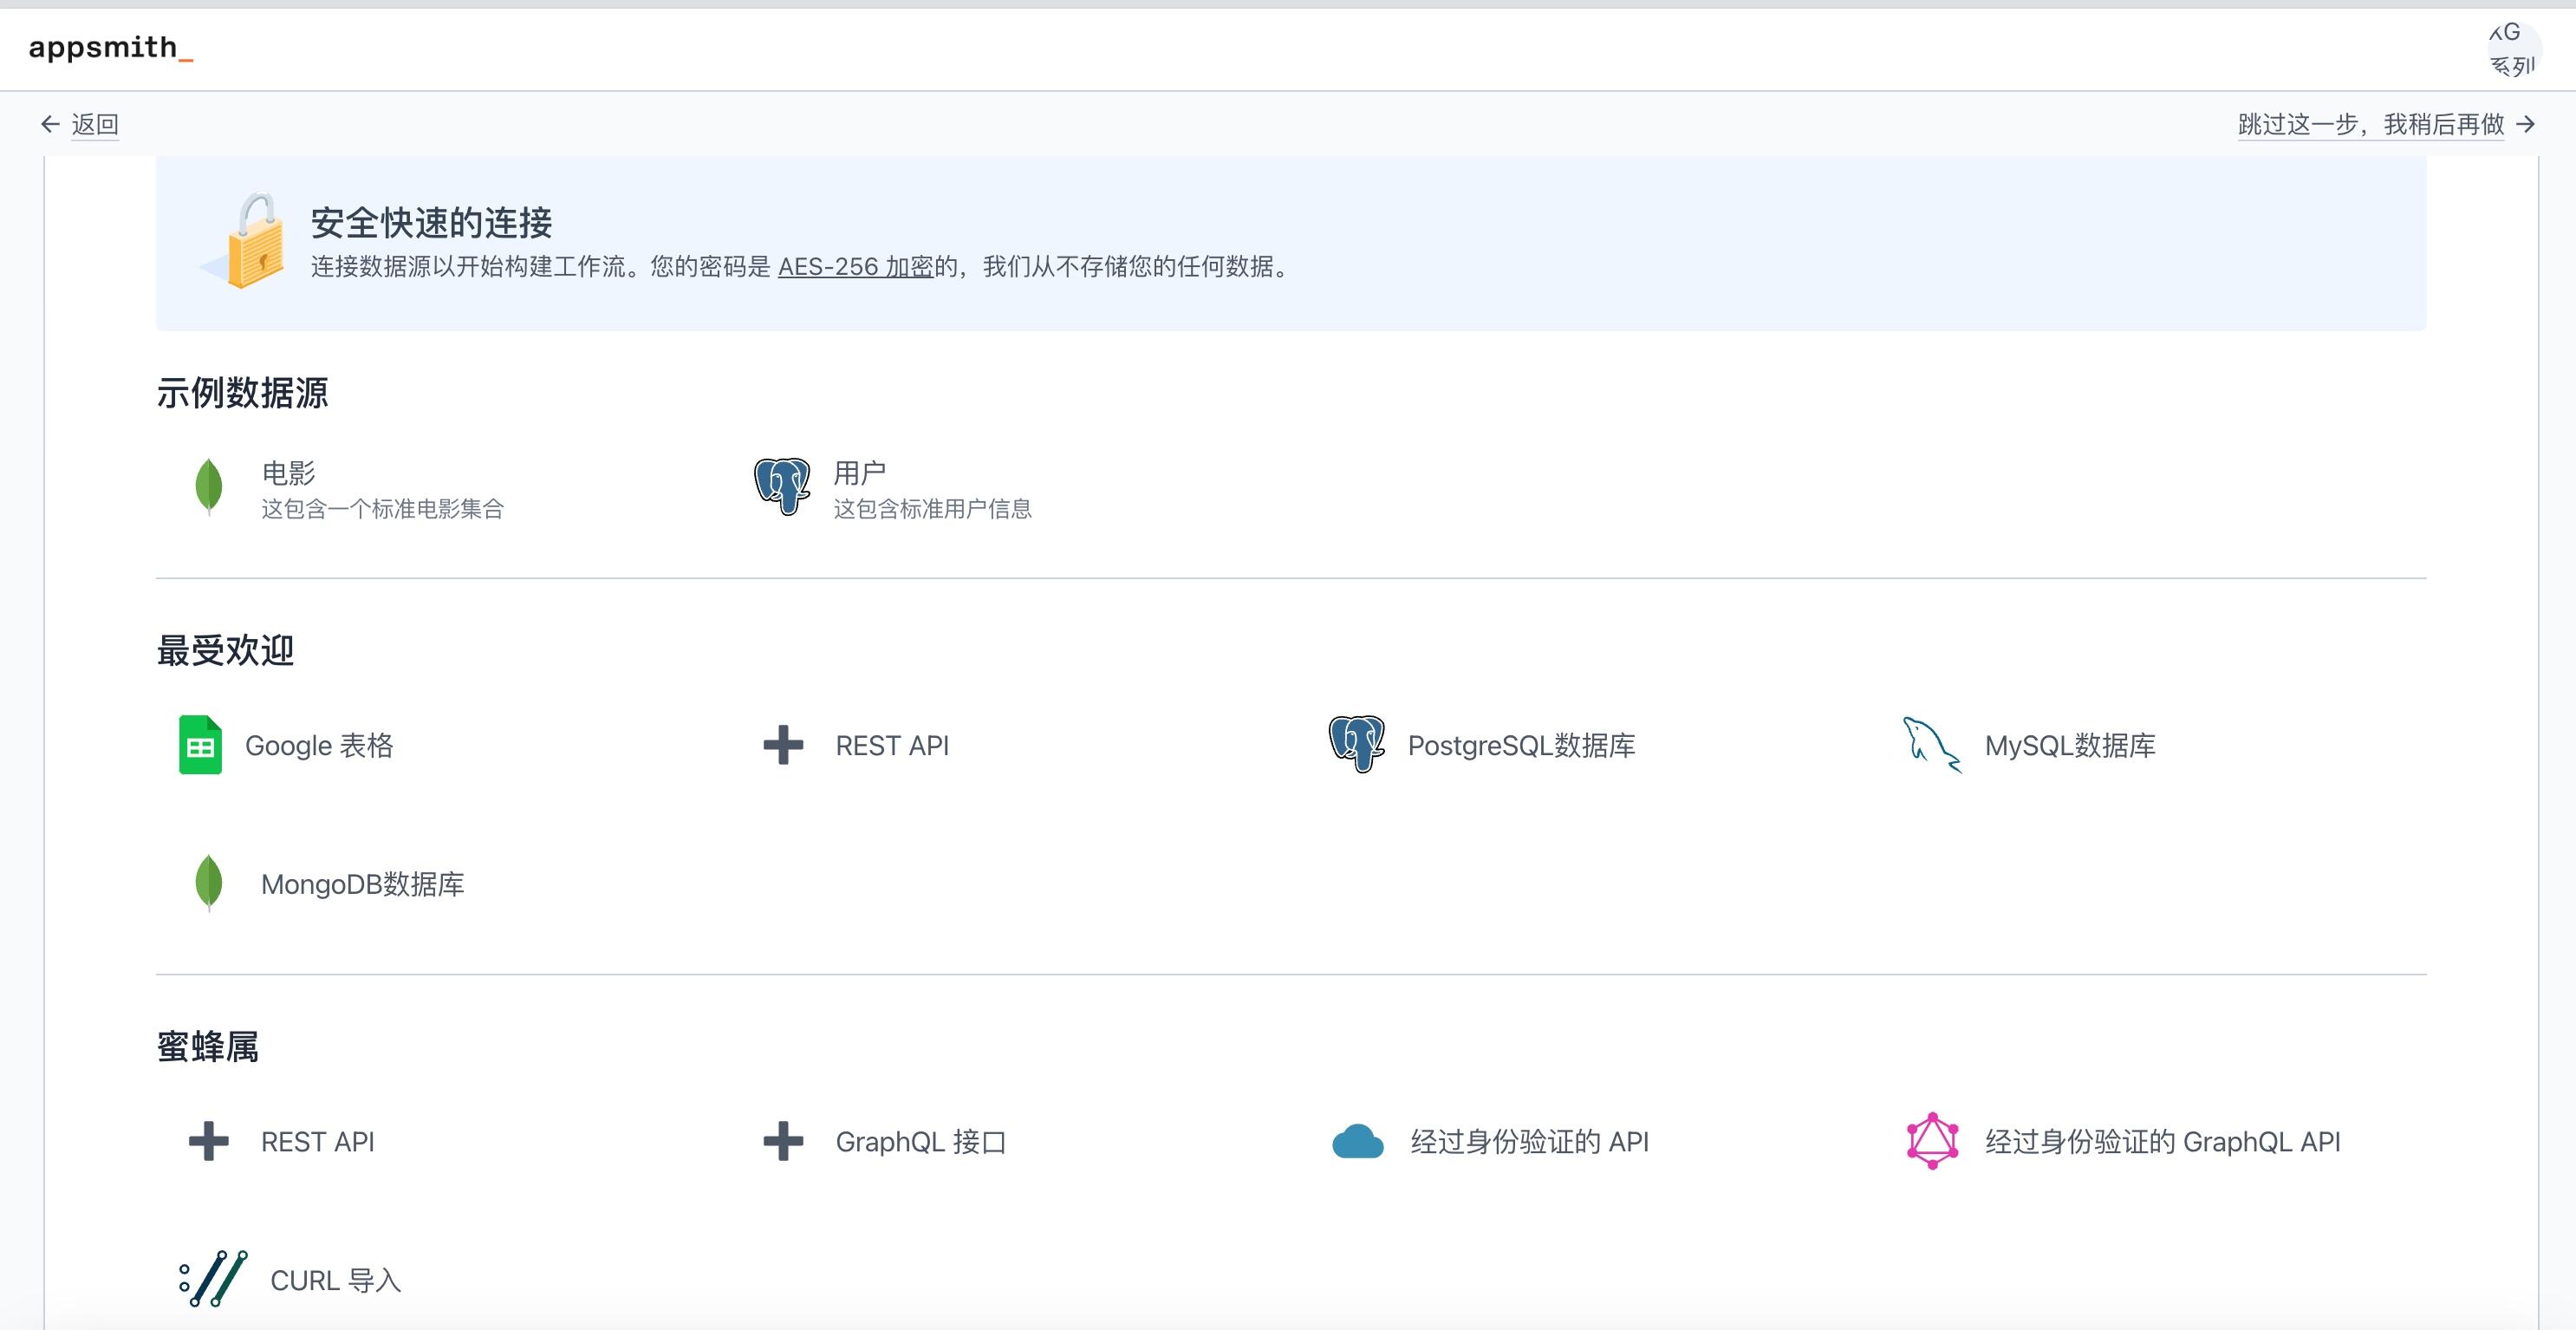Image resolution: width=2576 pixels, height=1330 pixels.
Task: Click the Google 表格 spreadsheet icon
Action: click(x=200, y=745)
